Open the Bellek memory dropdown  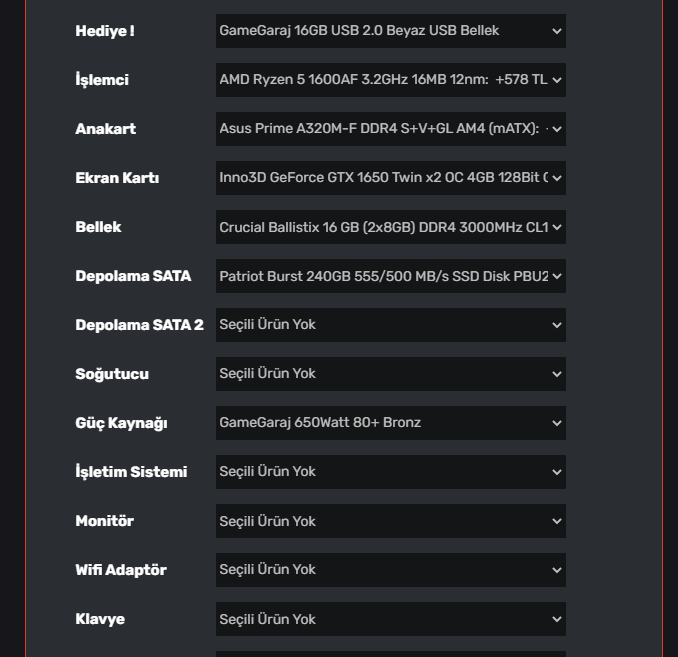point(390,227)
